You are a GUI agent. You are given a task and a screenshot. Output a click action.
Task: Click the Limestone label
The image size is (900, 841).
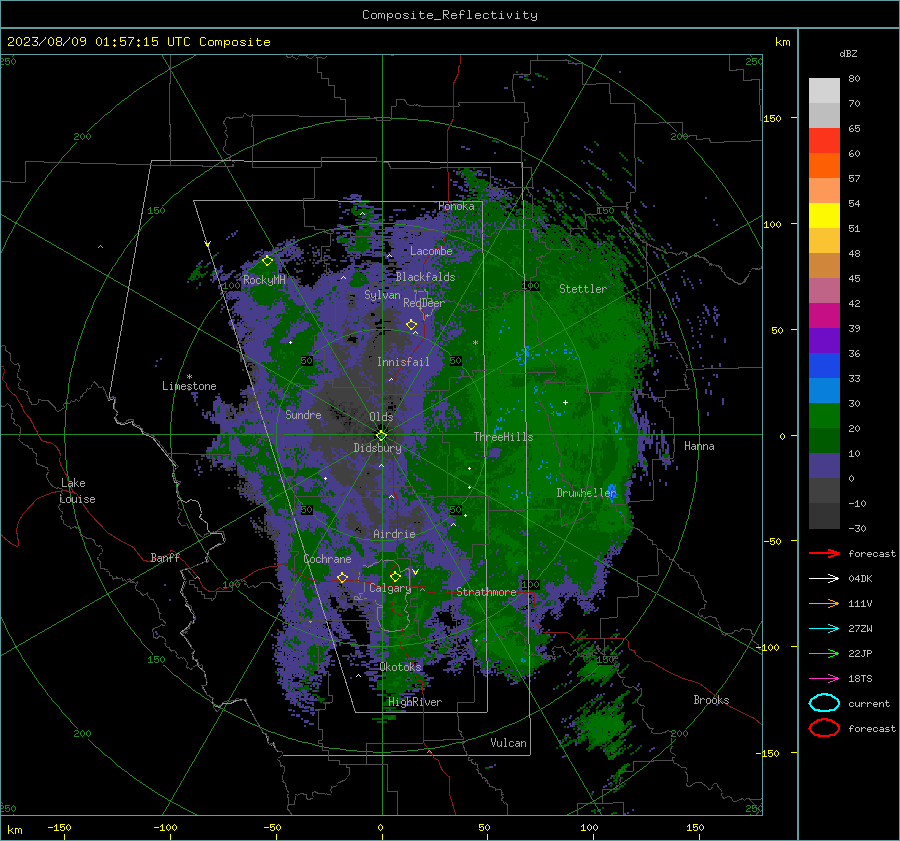coord(189,386)
